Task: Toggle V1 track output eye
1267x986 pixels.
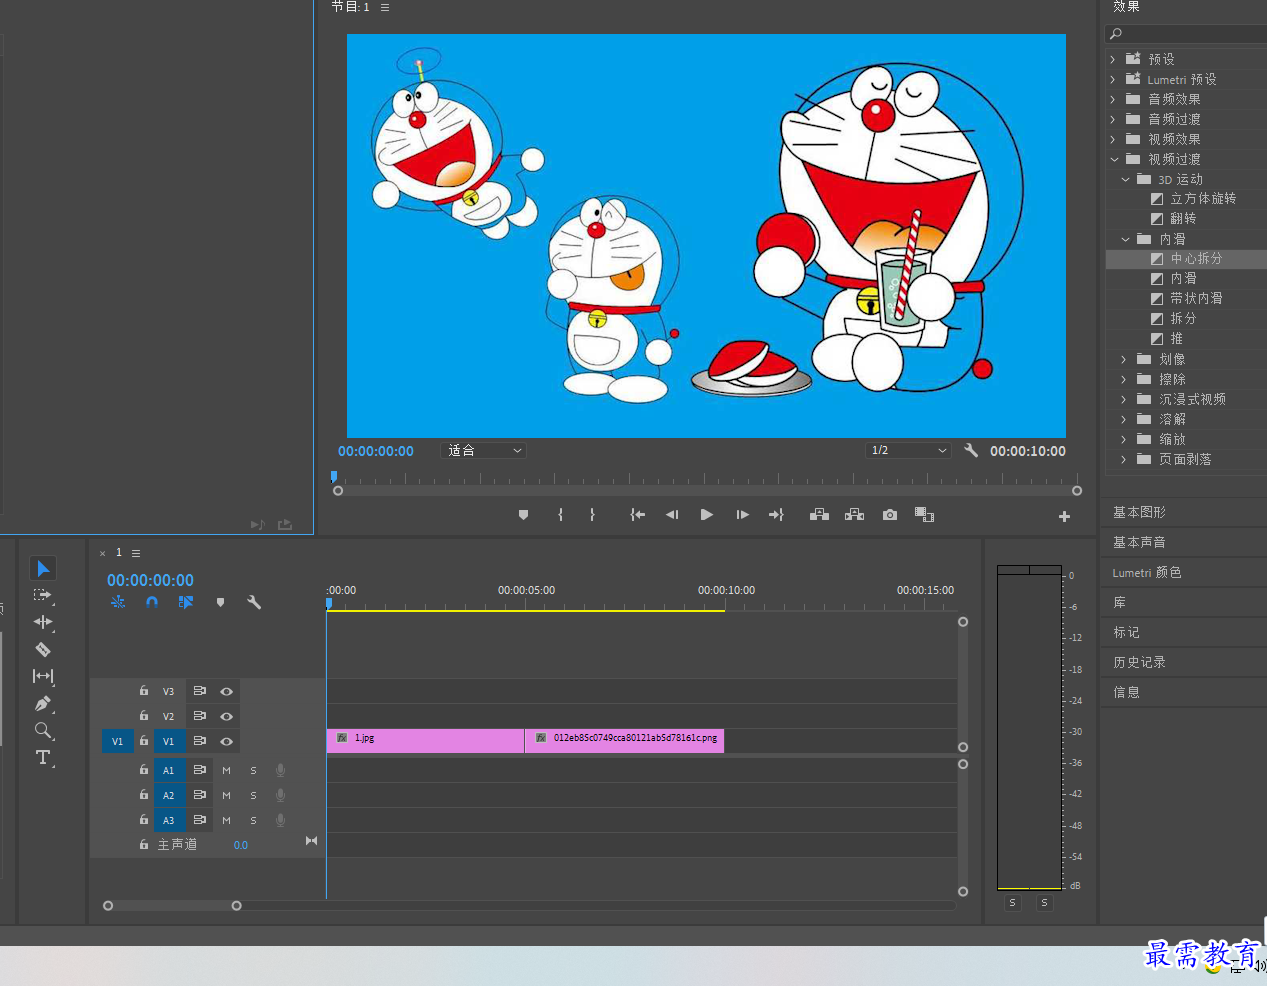Action: pos(227,741)
